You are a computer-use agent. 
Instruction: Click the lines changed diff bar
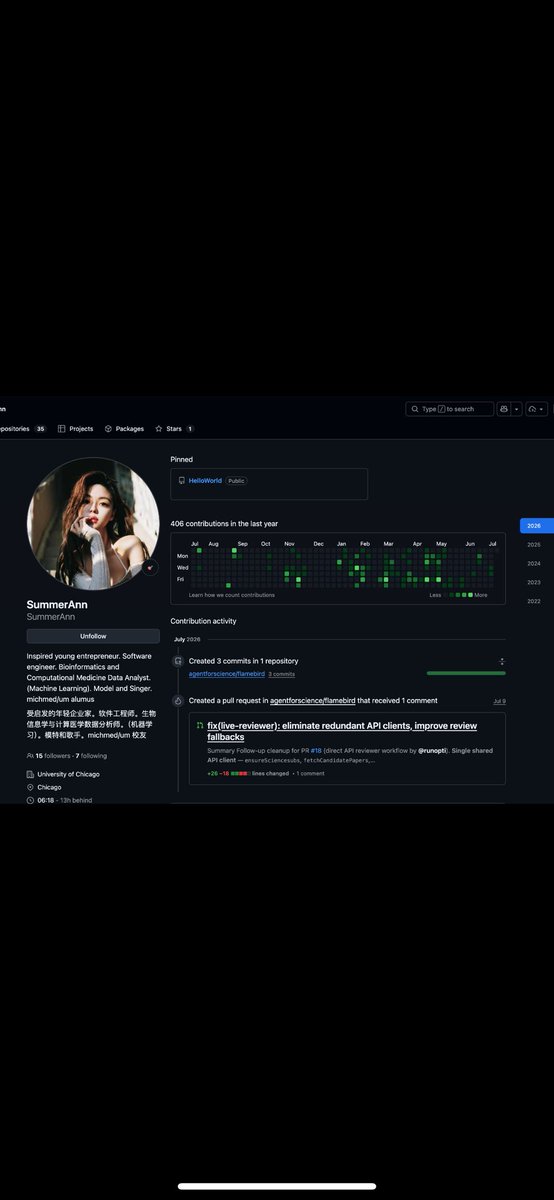[x=240, y=773]
